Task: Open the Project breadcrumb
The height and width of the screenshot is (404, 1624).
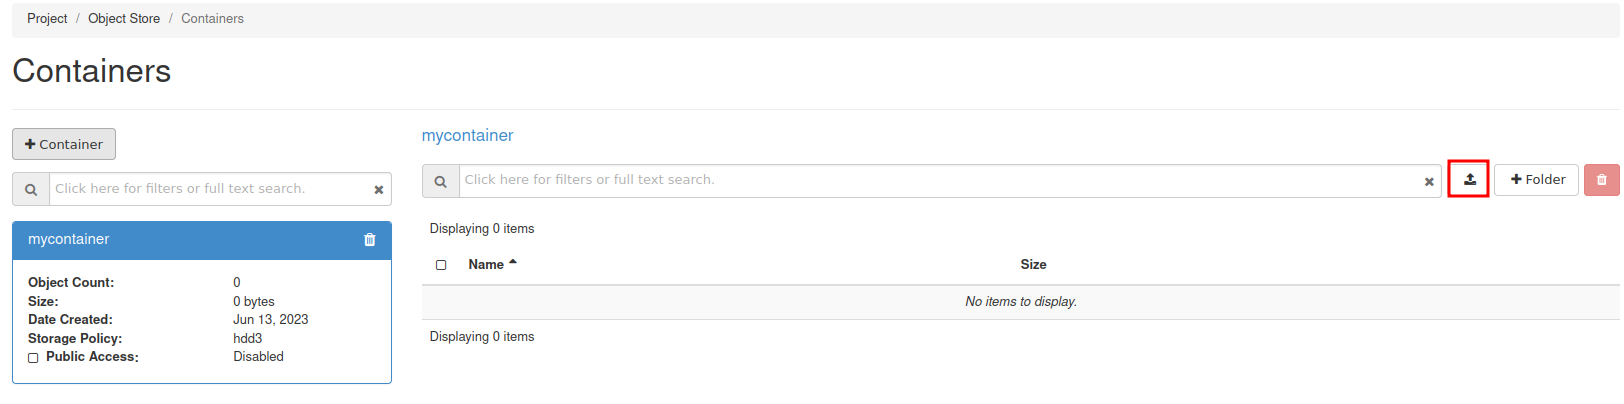Action: pyautogui.click(x=47, y=19)
